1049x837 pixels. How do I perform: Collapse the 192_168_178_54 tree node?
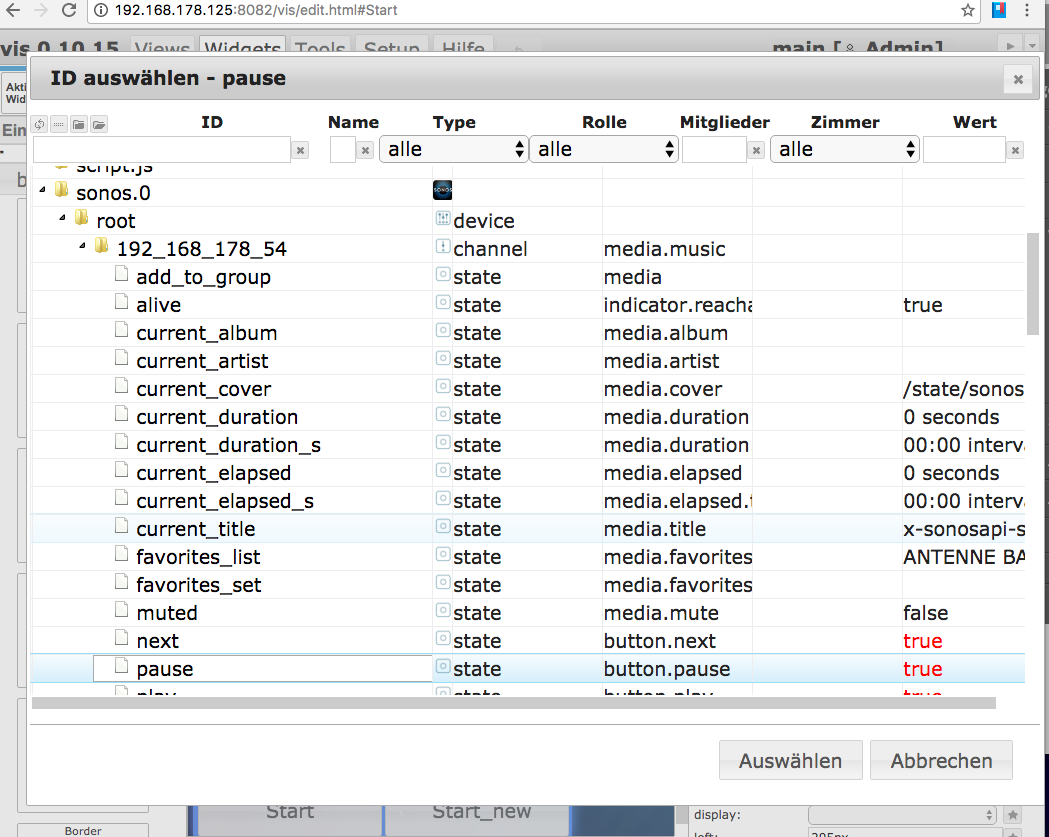click(82, 246)
